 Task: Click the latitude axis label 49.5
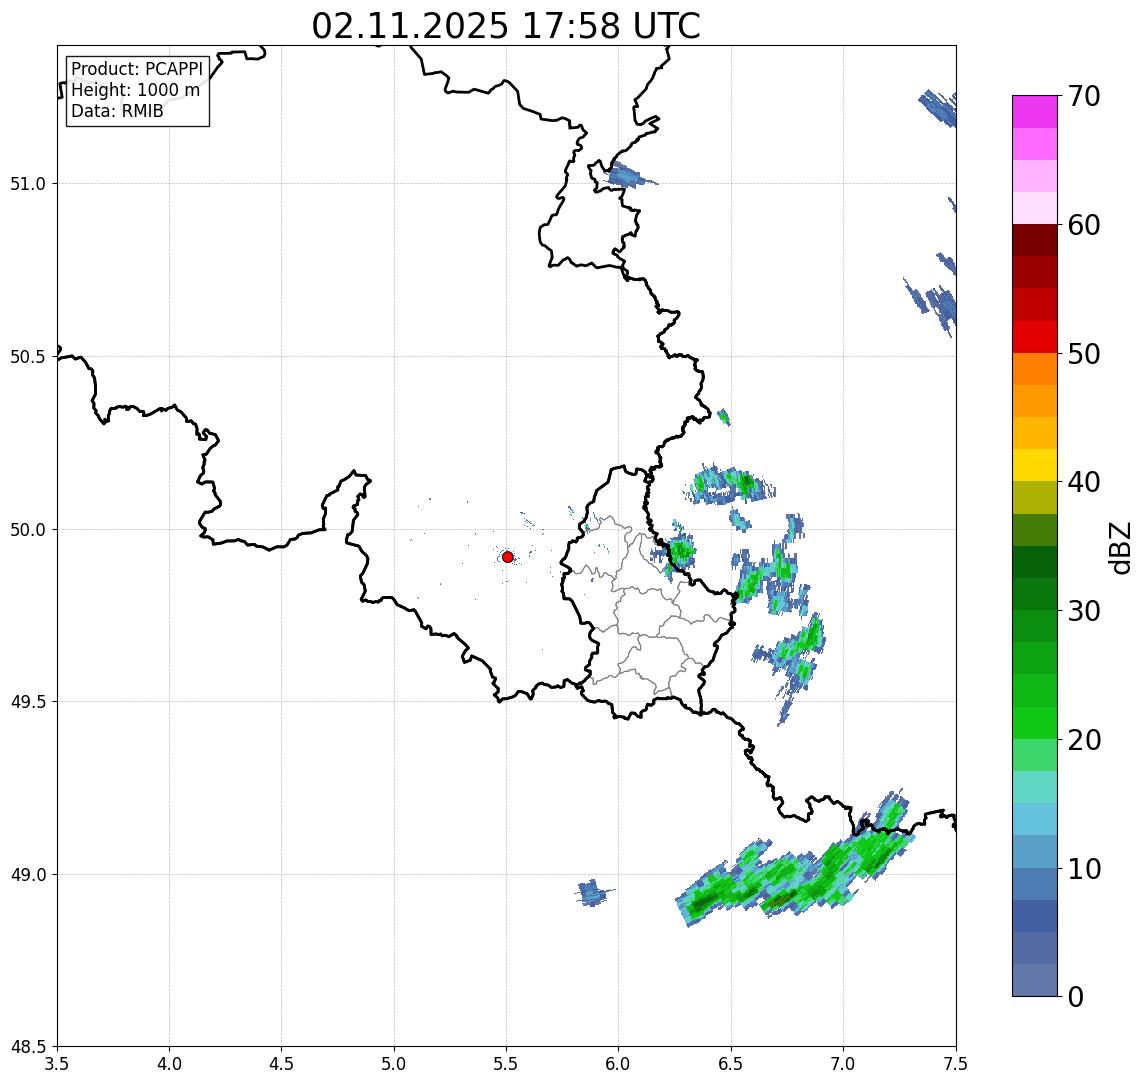[28, 702]
